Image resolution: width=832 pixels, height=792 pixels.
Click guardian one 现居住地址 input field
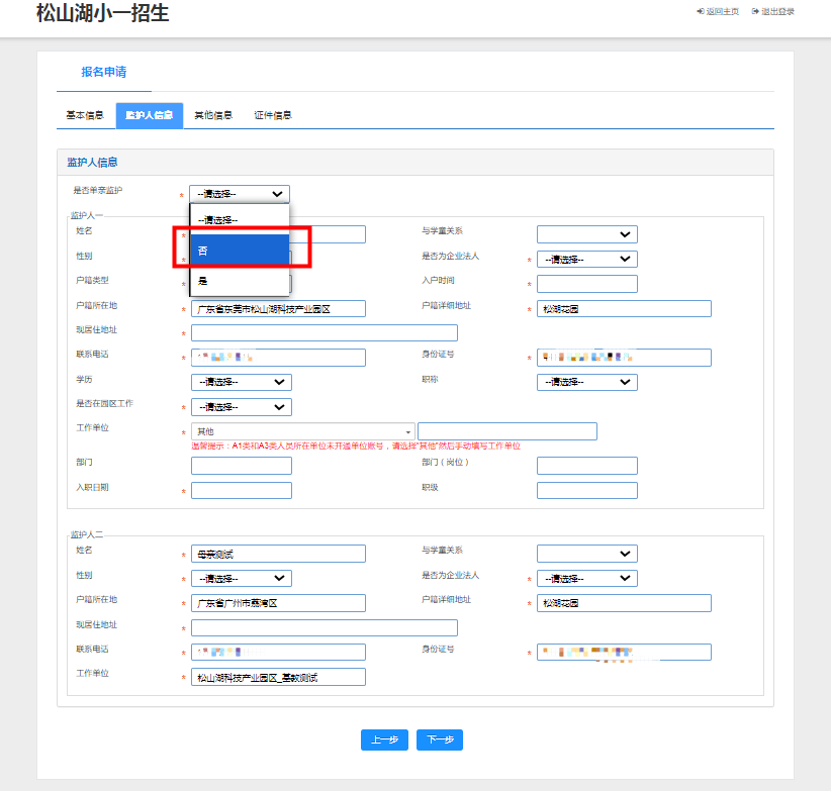click(x=324, y=333)
